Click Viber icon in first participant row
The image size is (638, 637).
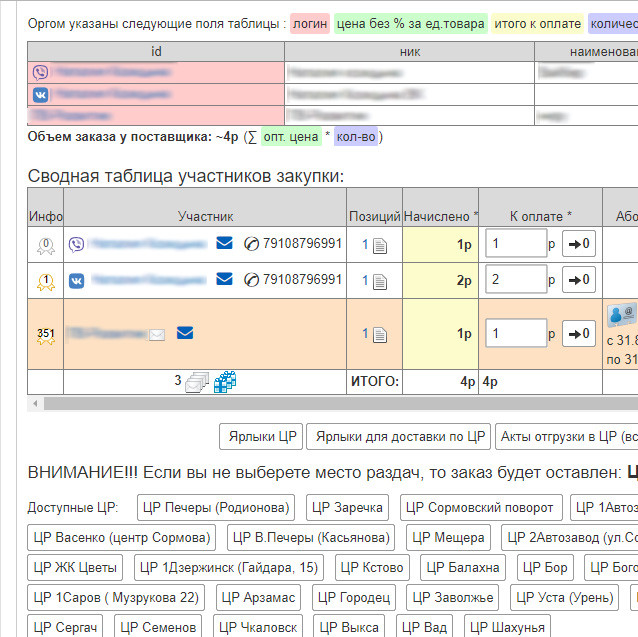[76, 244]
